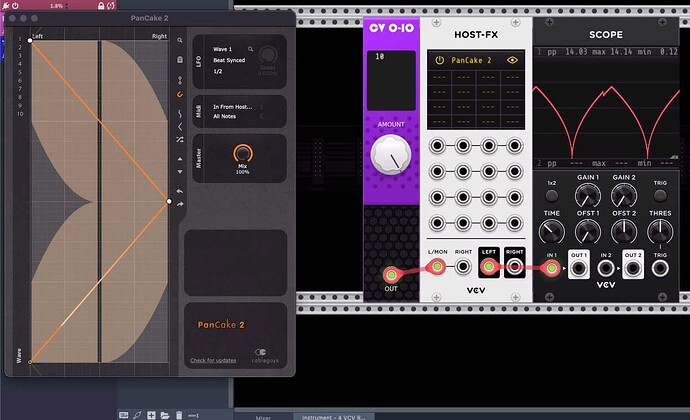Image resolution: width=690 pixels, height=420 pixels.
Task: Click the orange Mix knob
Action: pos(241,154)
